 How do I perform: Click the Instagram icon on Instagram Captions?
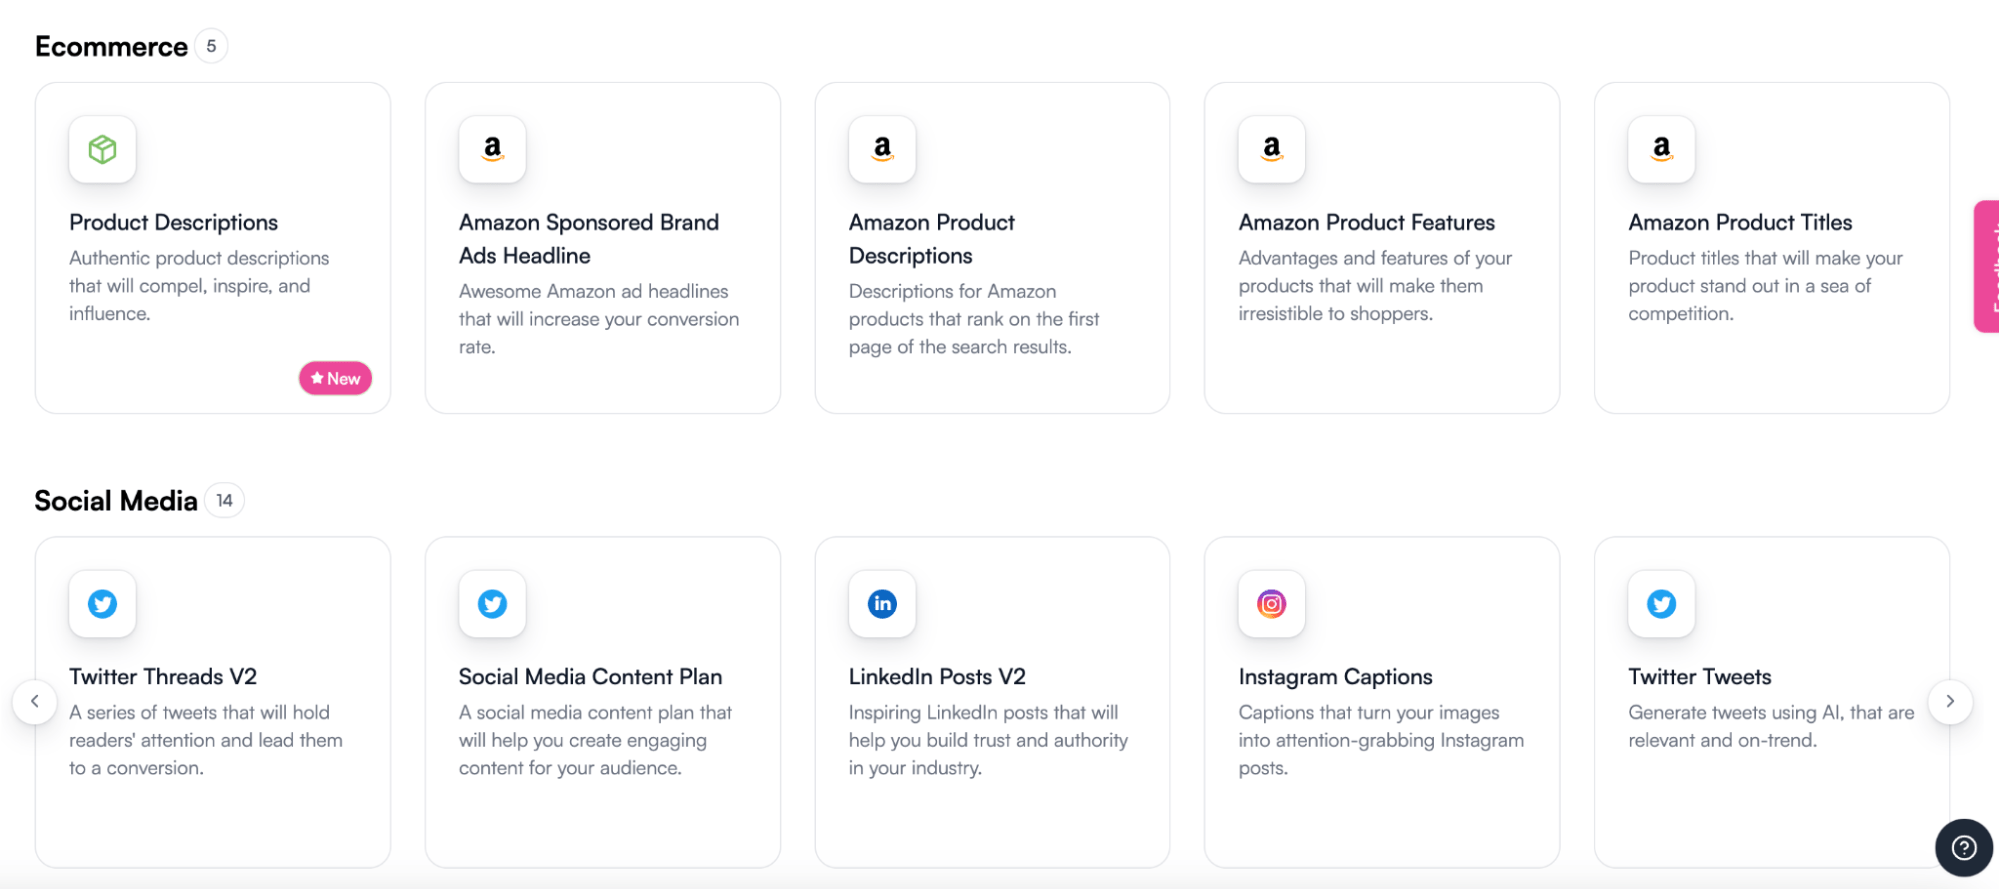(x=1271, y=604)
